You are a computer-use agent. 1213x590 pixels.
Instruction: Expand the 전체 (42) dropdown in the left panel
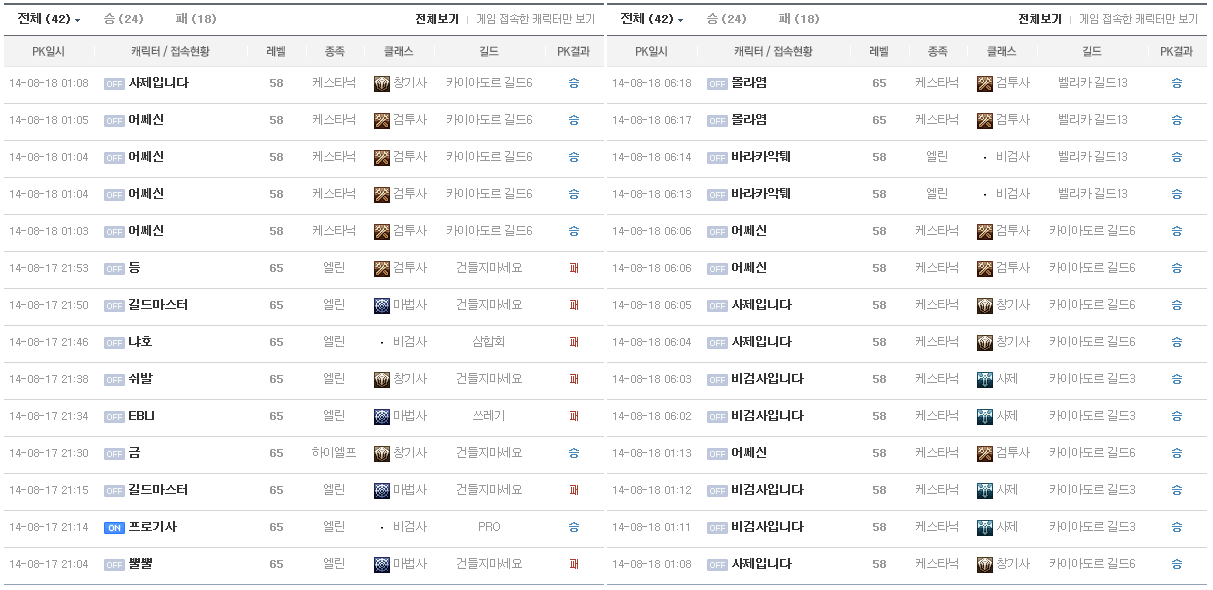[x=49, y=19]
